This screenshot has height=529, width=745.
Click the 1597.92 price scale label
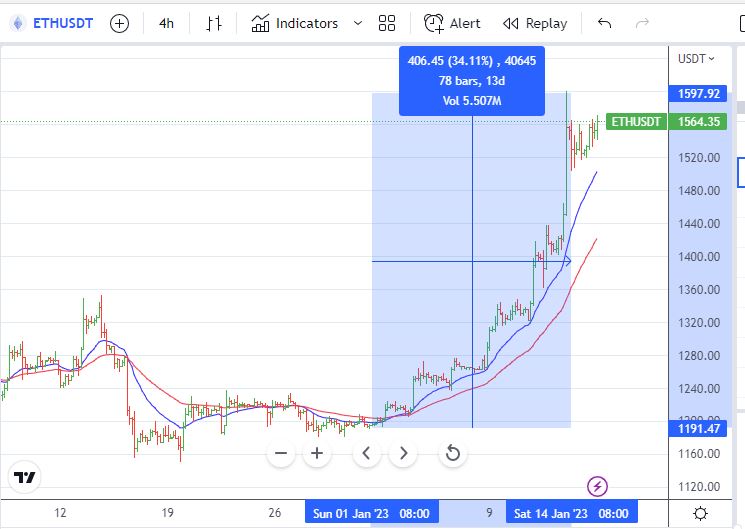click(x=698, y=94)
